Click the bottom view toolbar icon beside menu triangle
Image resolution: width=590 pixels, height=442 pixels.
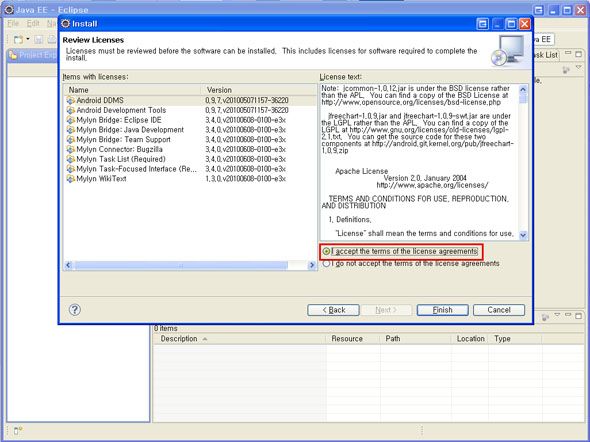point(545,318)
